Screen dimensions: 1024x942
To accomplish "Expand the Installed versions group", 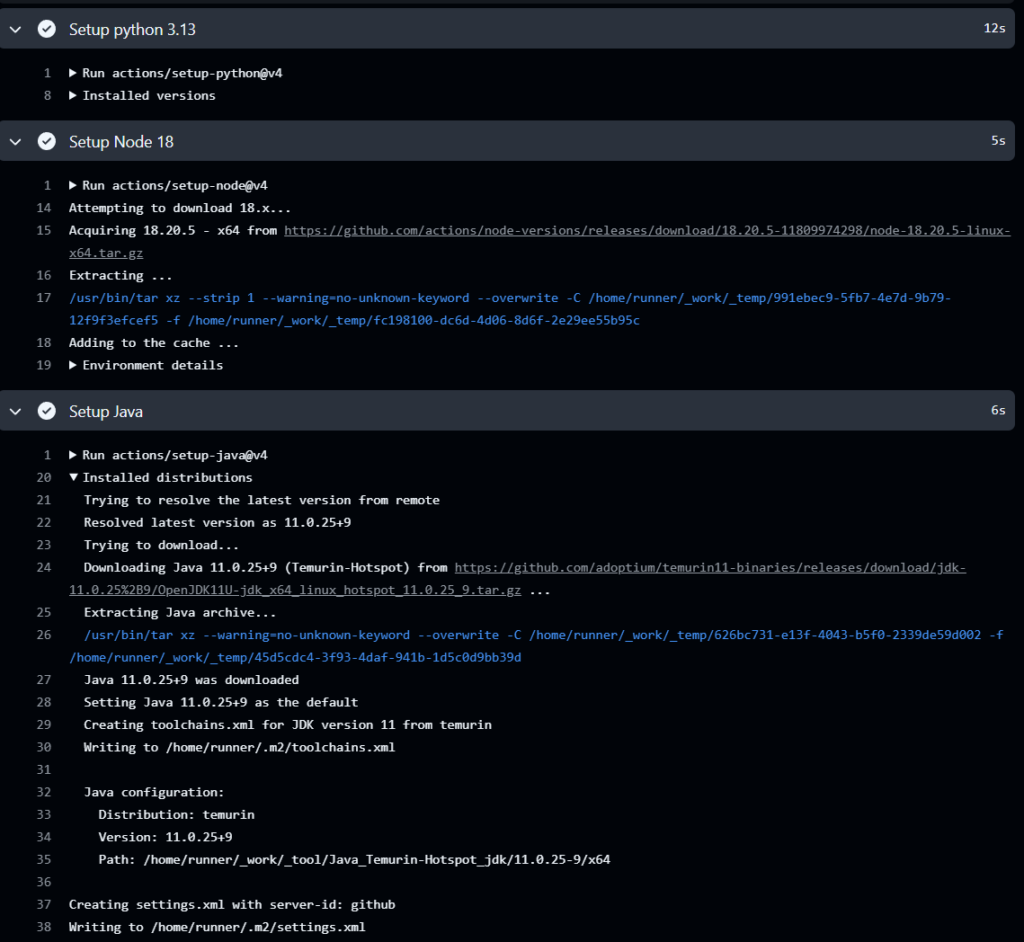I will [142, 95].
